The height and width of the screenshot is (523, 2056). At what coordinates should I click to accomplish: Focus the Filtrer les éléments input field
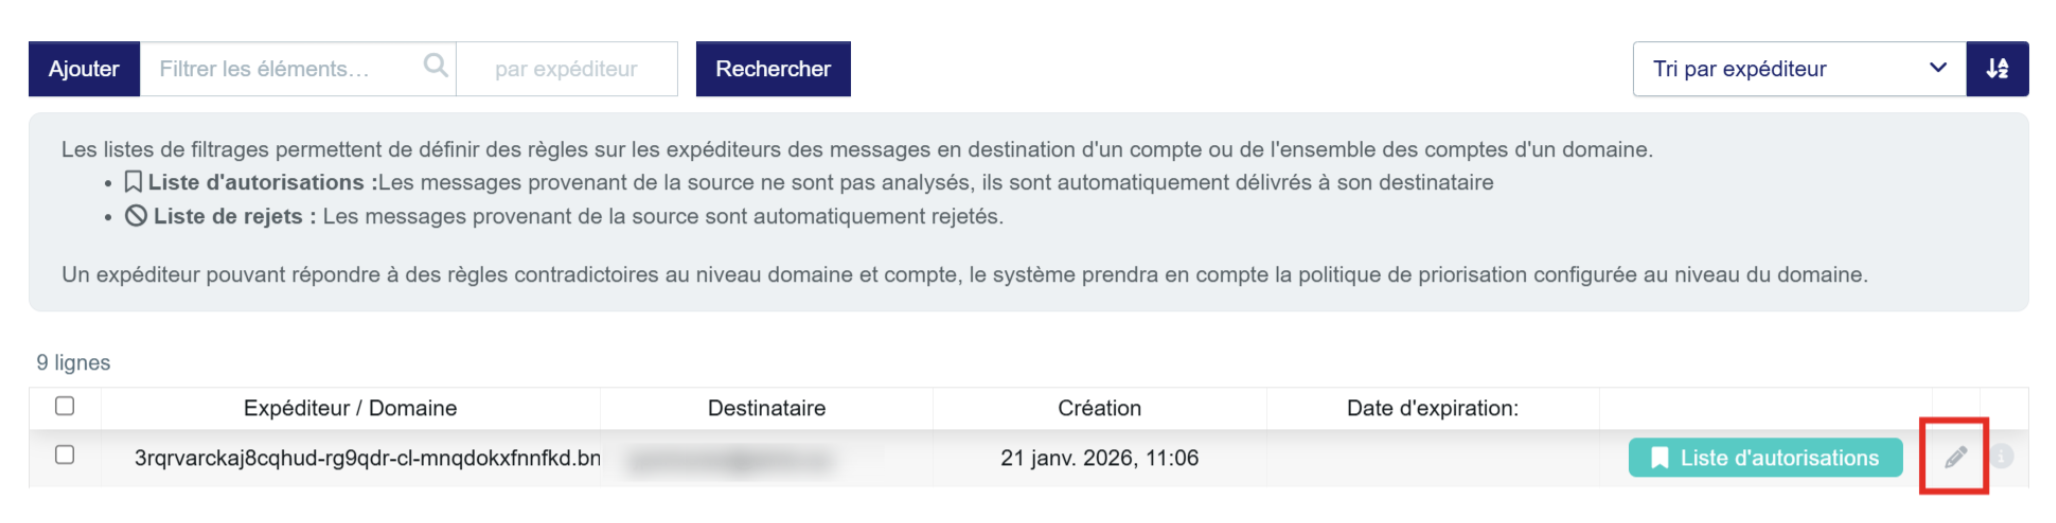pyautogui.click(x=280, y=69)
